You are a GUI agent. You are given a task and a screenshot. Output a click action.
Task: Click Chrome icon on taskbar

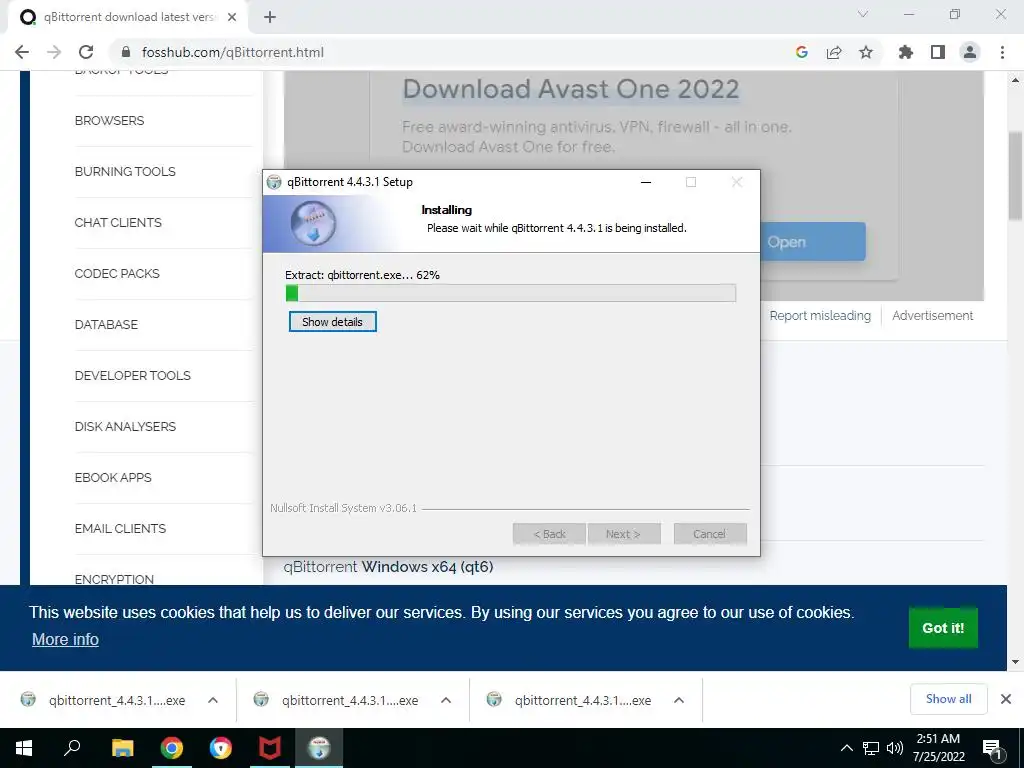coord(172,748)
